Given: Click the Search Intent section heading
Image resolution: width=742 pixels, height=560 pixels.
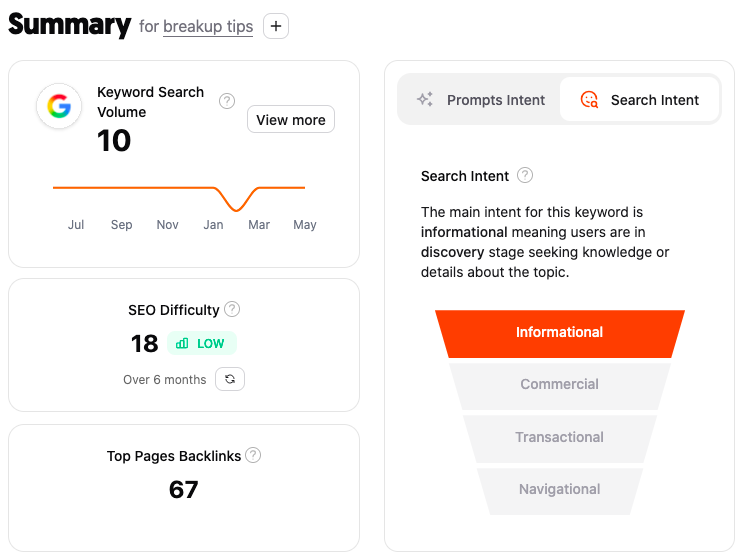Looking at the screenshot, I should coord(465,176).
